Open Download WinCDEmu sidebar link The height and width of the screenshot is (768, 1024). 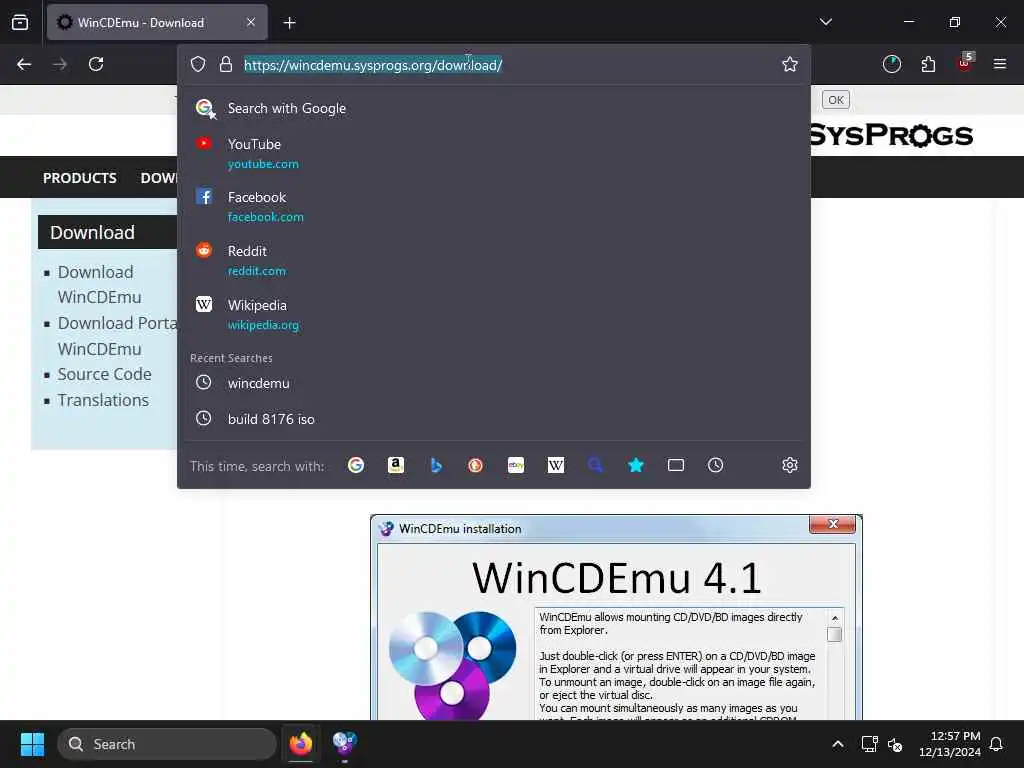[99, 285]
